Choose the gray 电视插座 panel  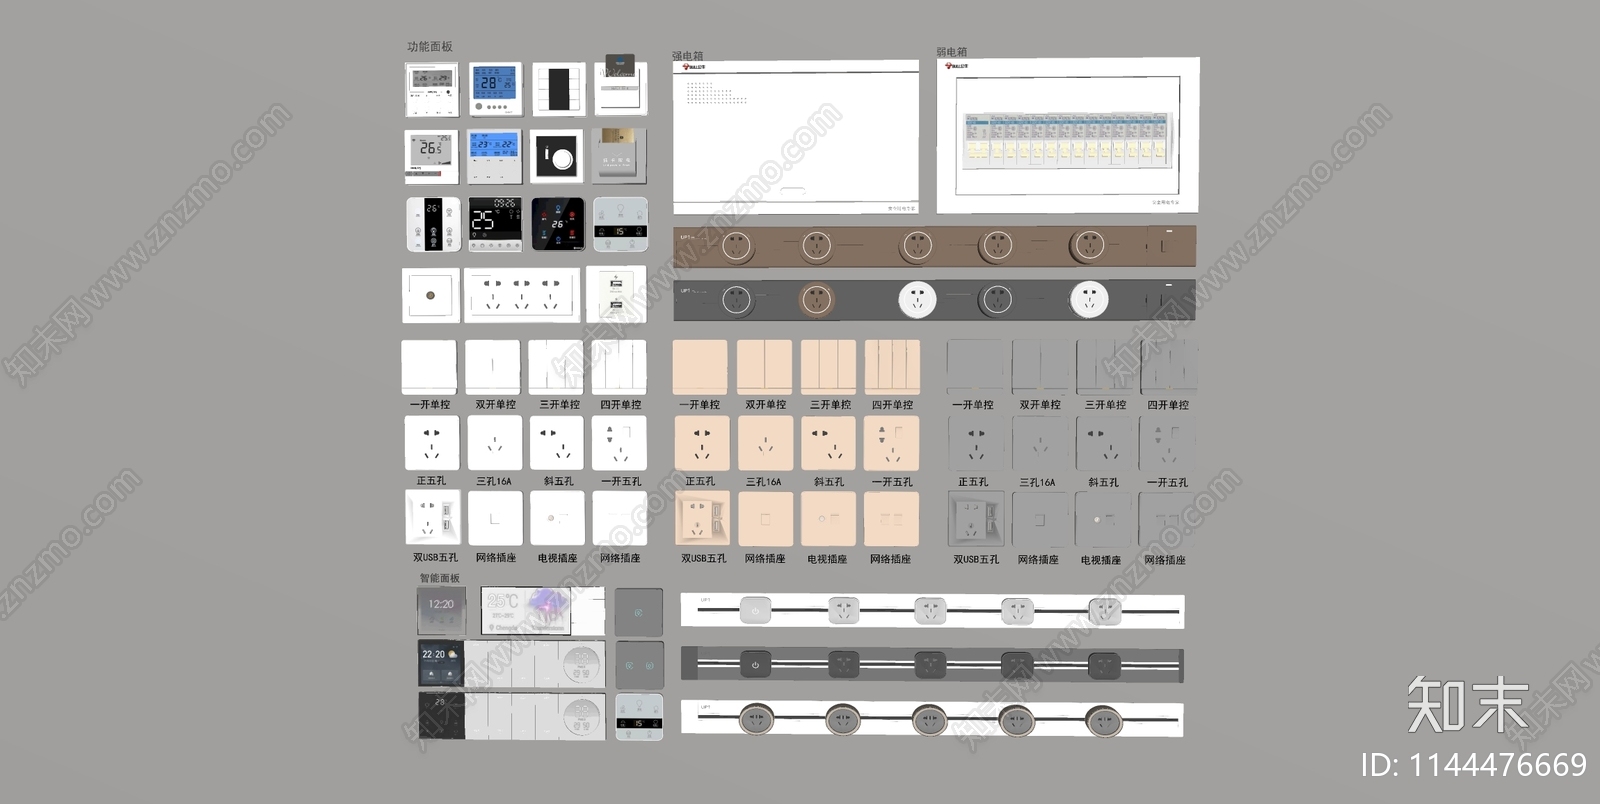[1103, 520]
